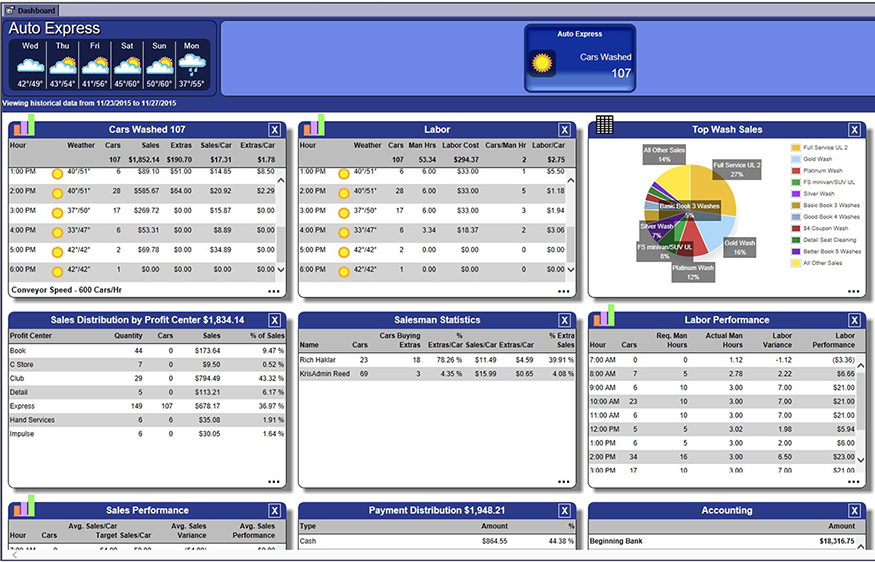
Task: Open the ellipsis menu on Cars Washed panel
Action: pos(273,291)
